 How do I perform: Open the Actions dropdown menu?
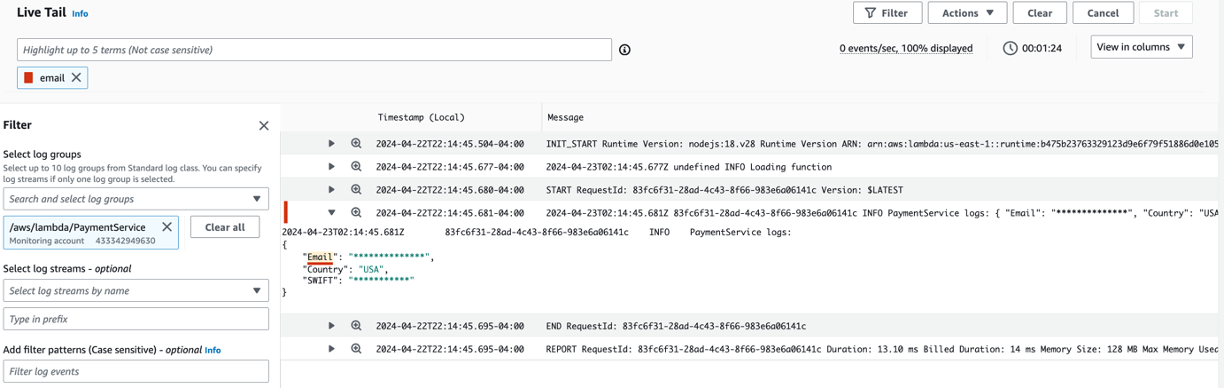coord(967,13)
